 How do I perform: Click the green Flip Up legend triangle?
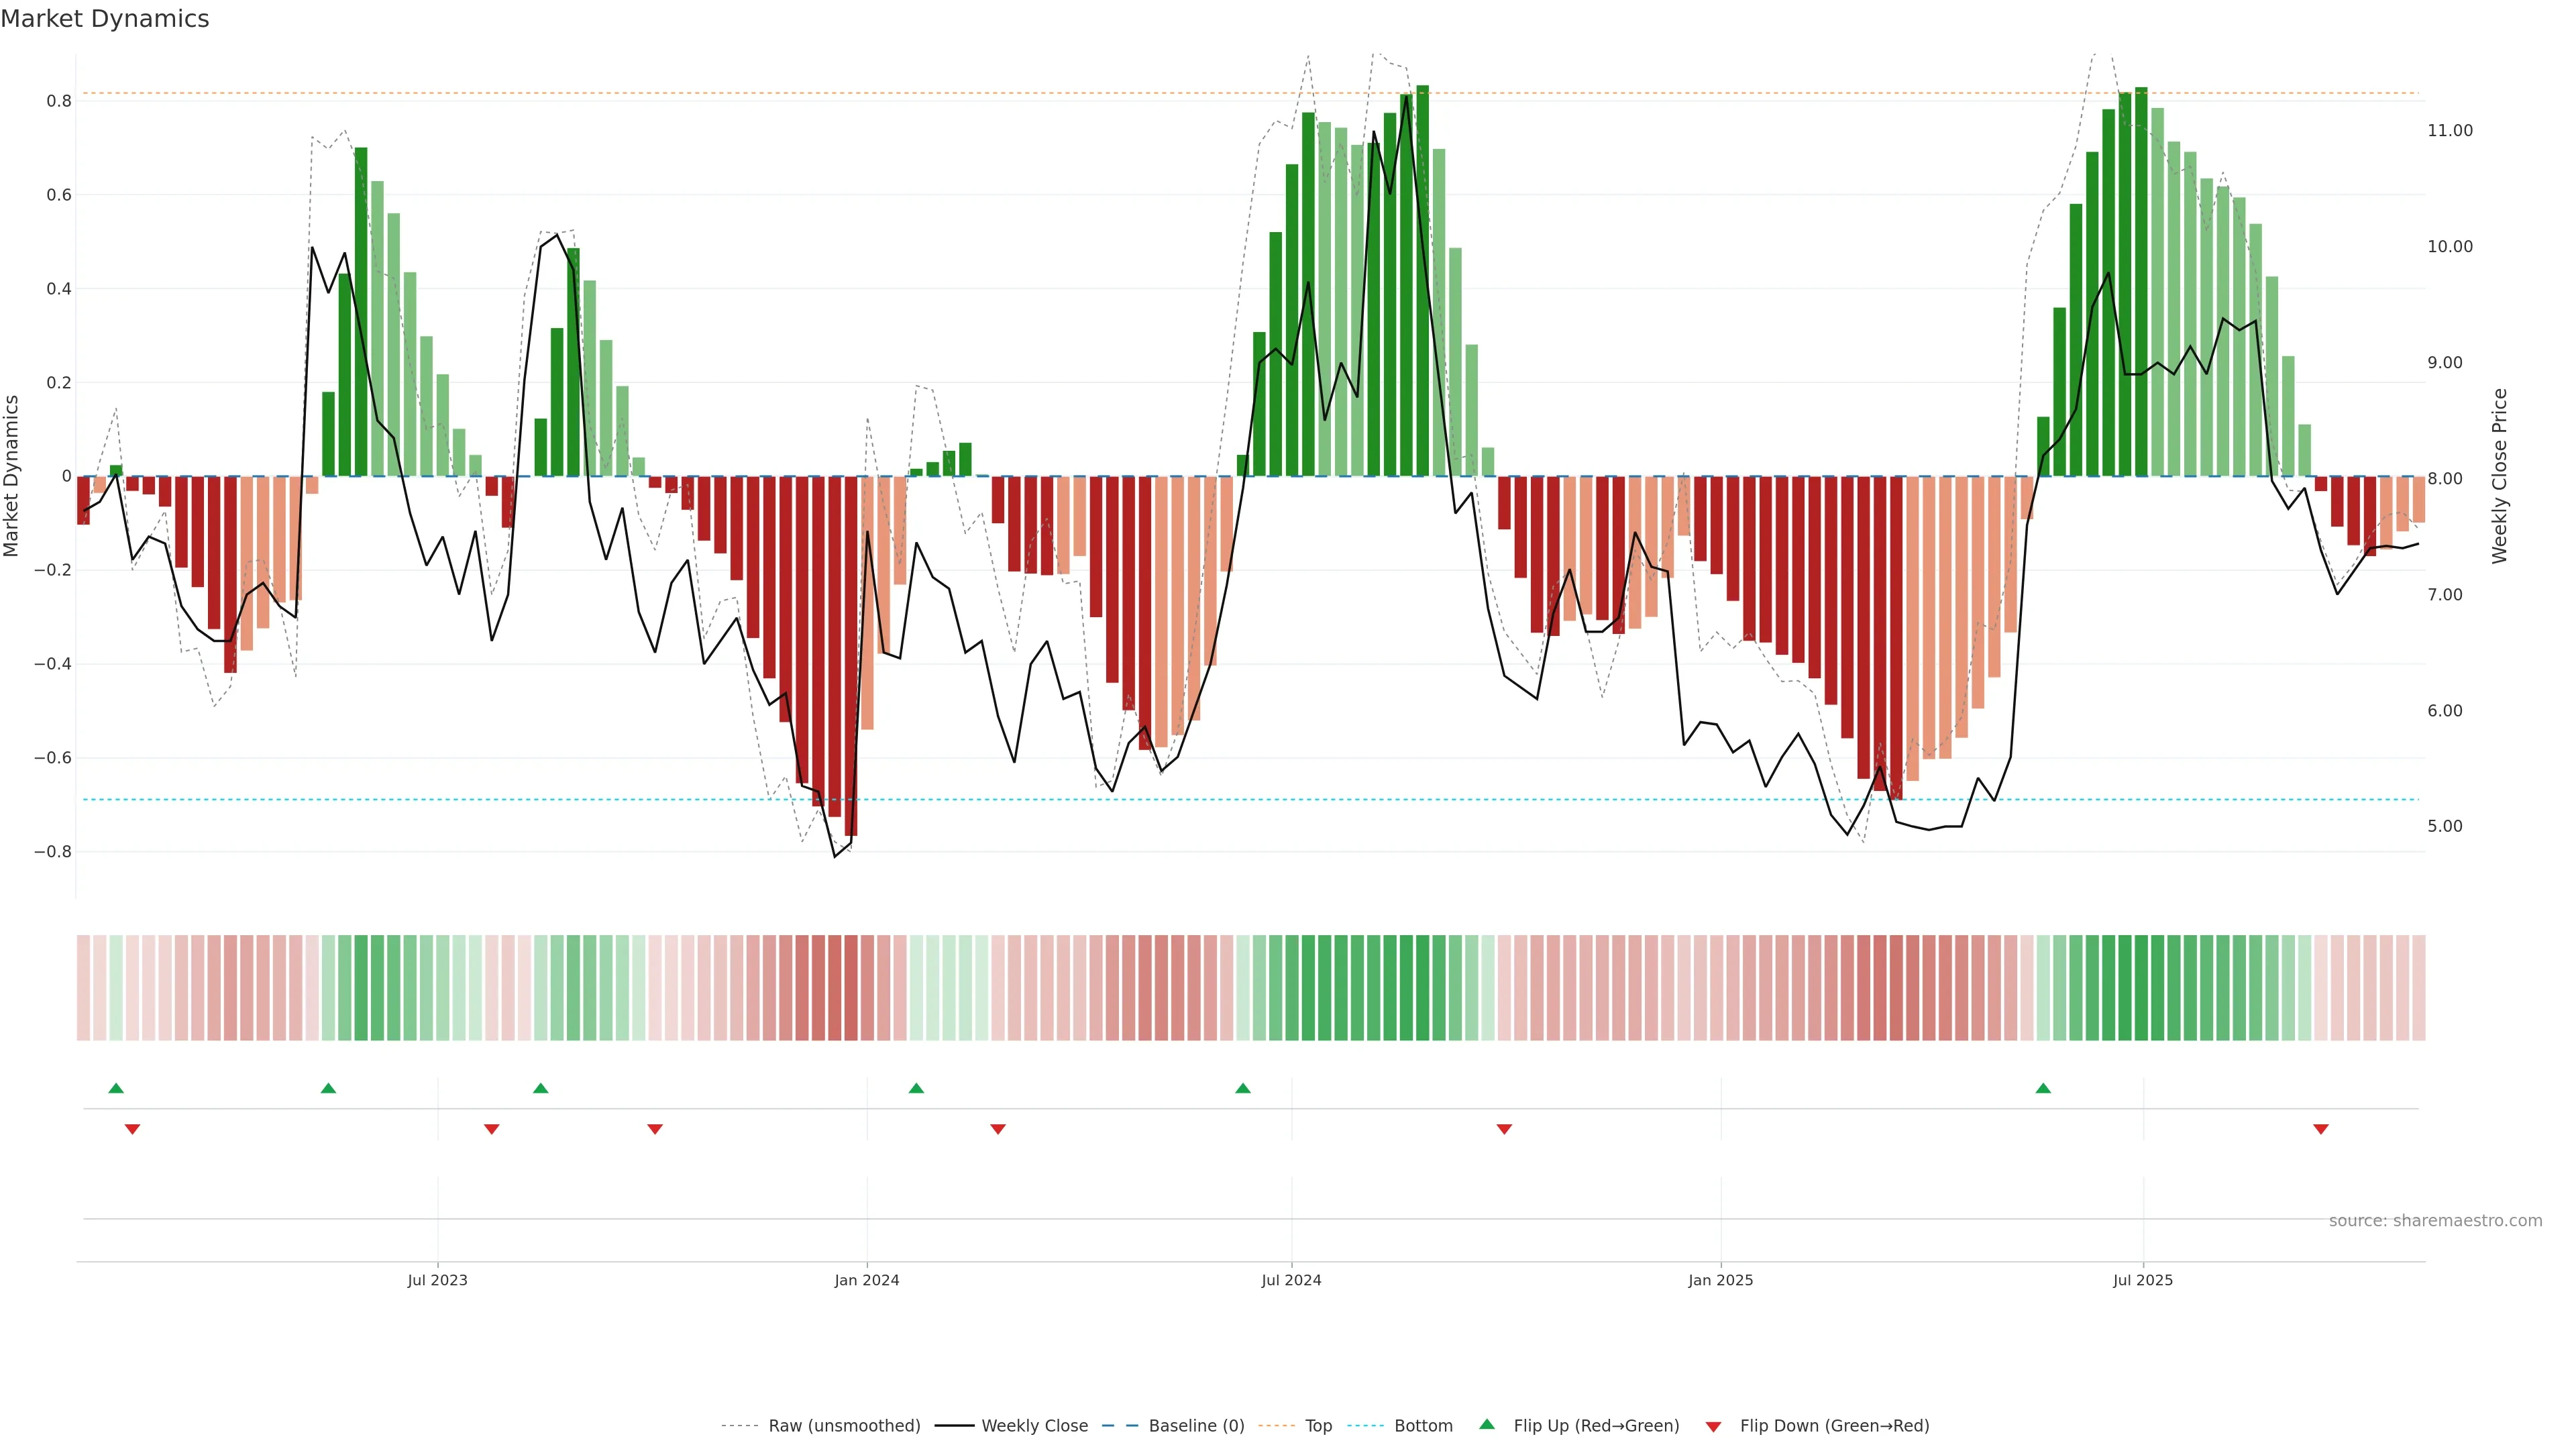[1487, 1424]
